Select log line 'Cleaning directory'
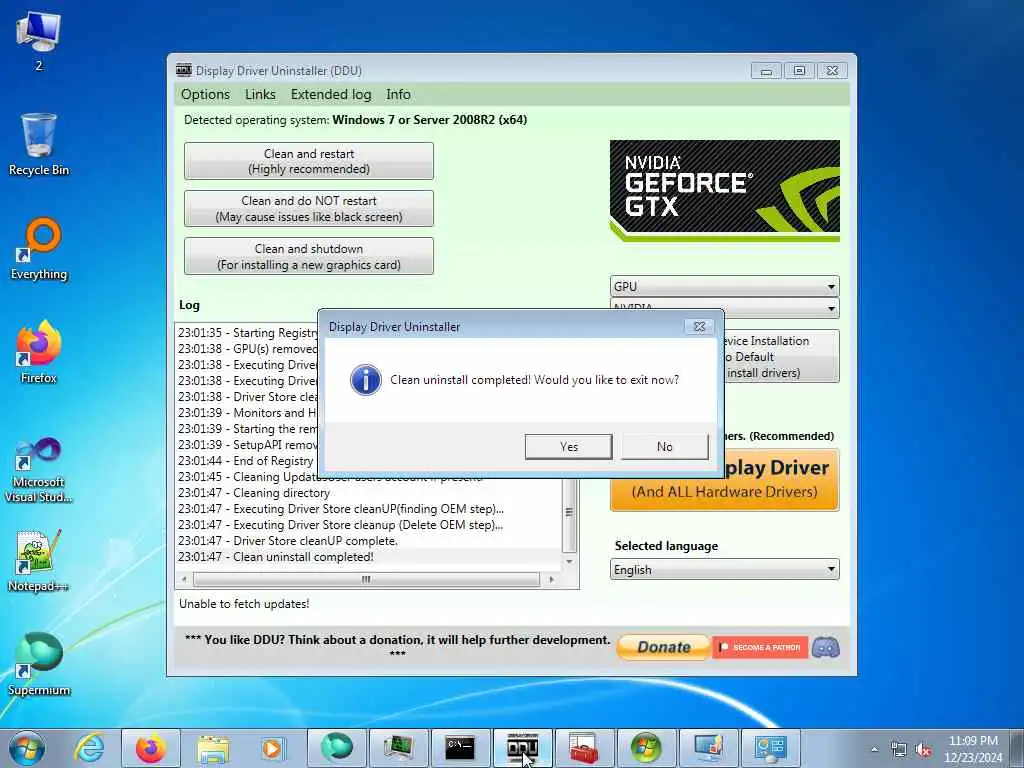 click(281, 493)
